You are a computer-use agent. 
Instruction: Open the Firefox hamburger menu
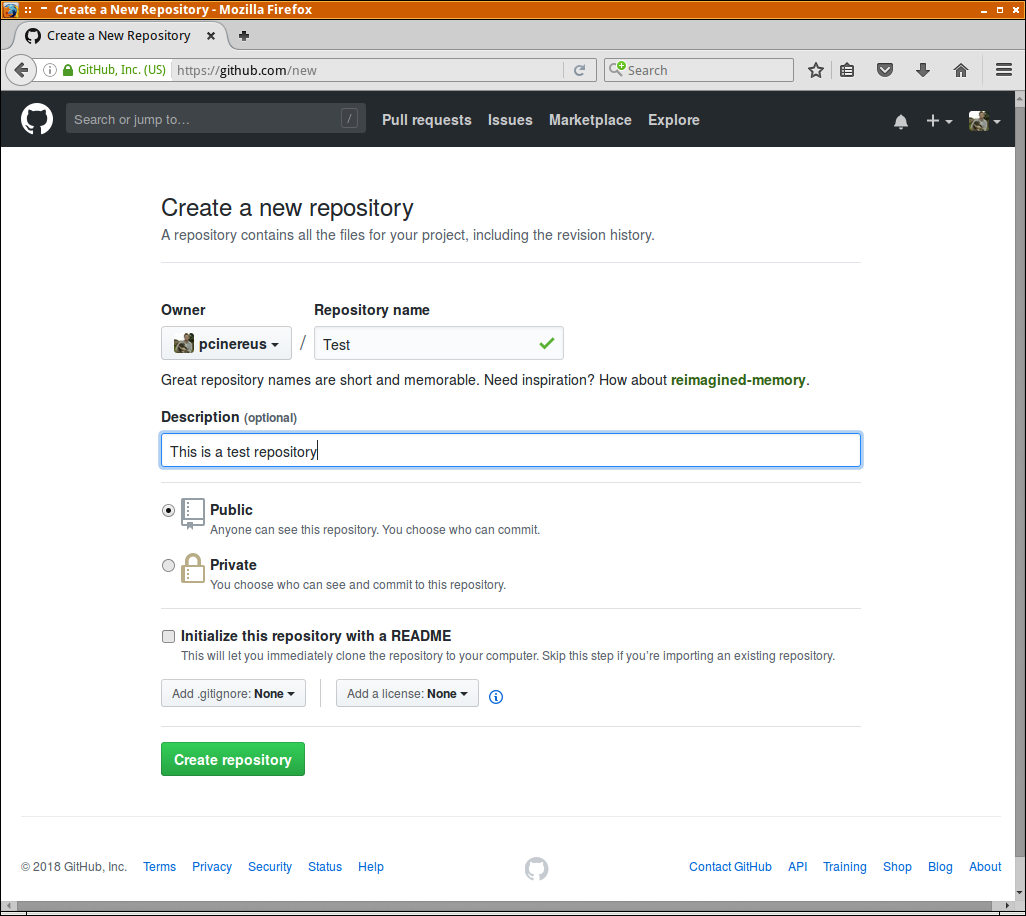pos(1004,70)
